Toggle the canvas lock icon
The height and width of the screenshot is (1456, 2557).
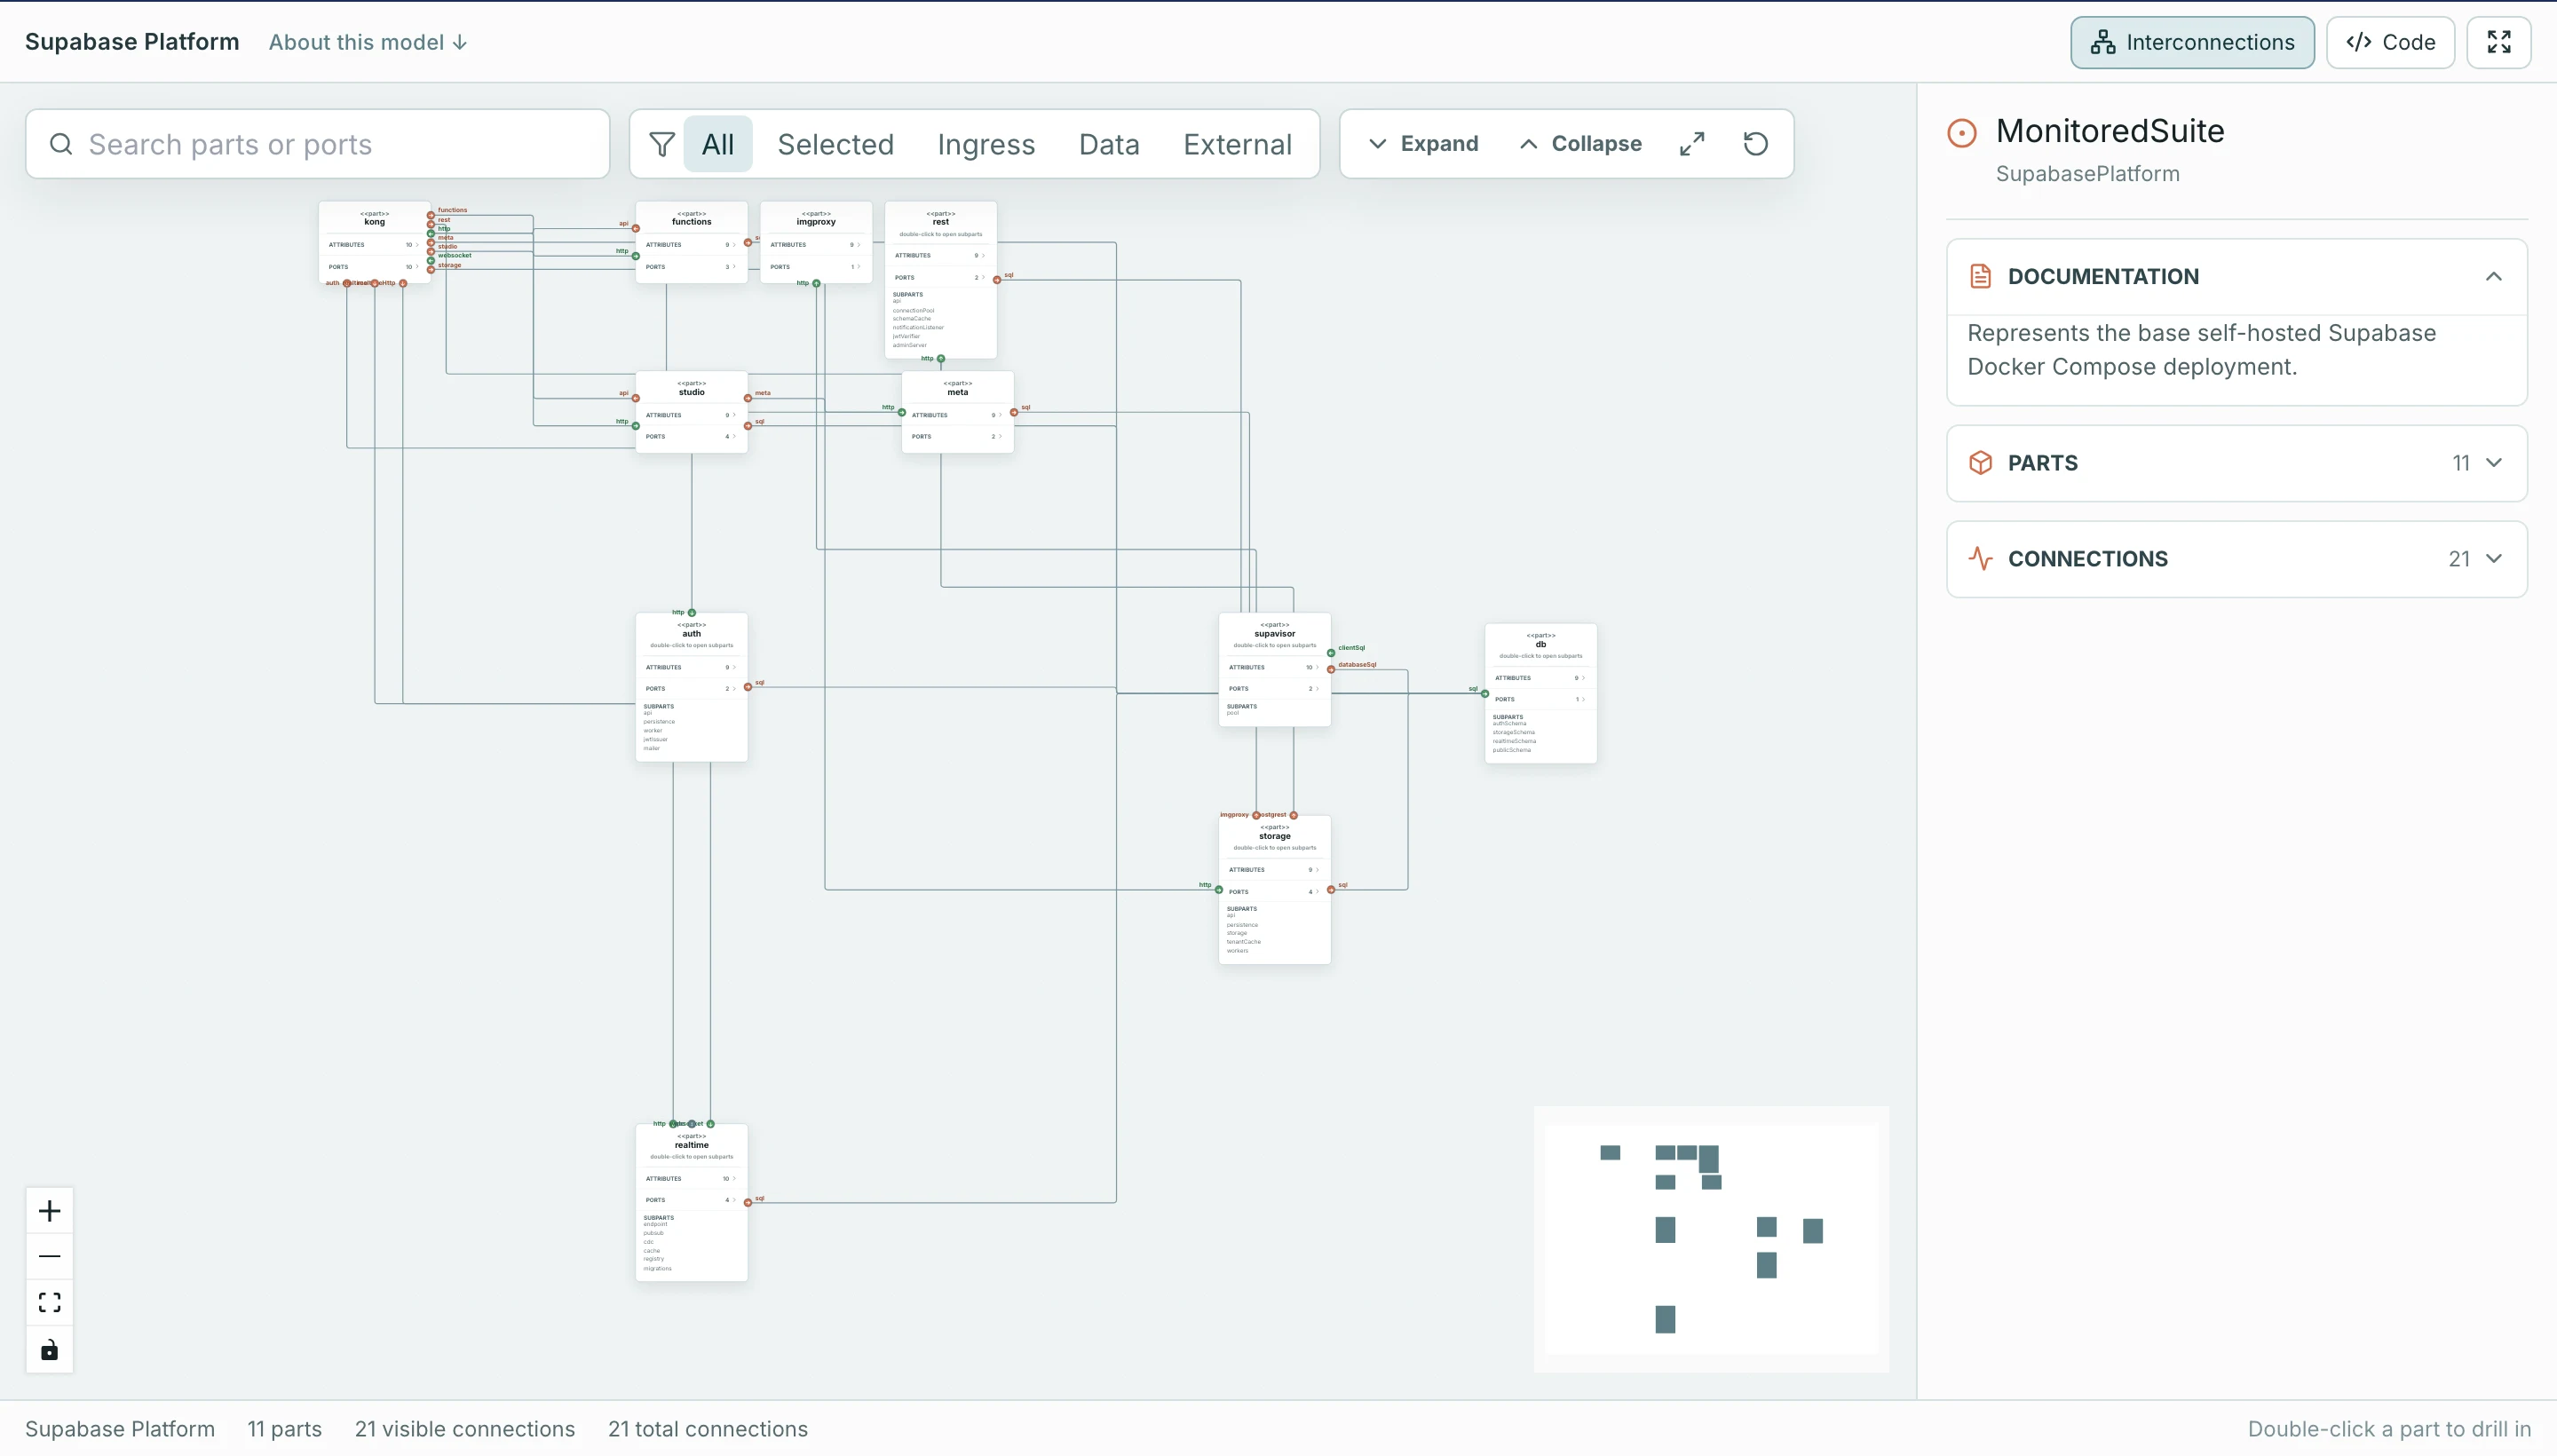pos(49,1350)
